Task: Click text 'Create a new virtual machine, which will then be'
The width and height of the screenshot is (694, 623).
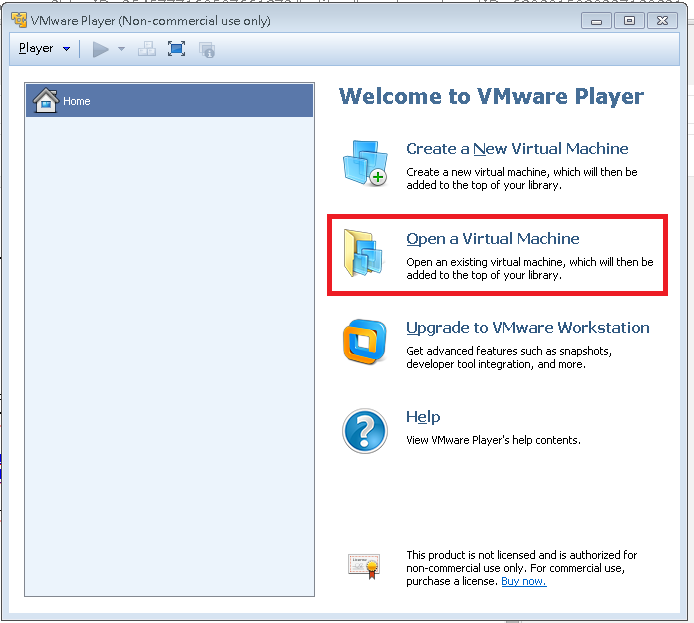Action: pos(522,172)
